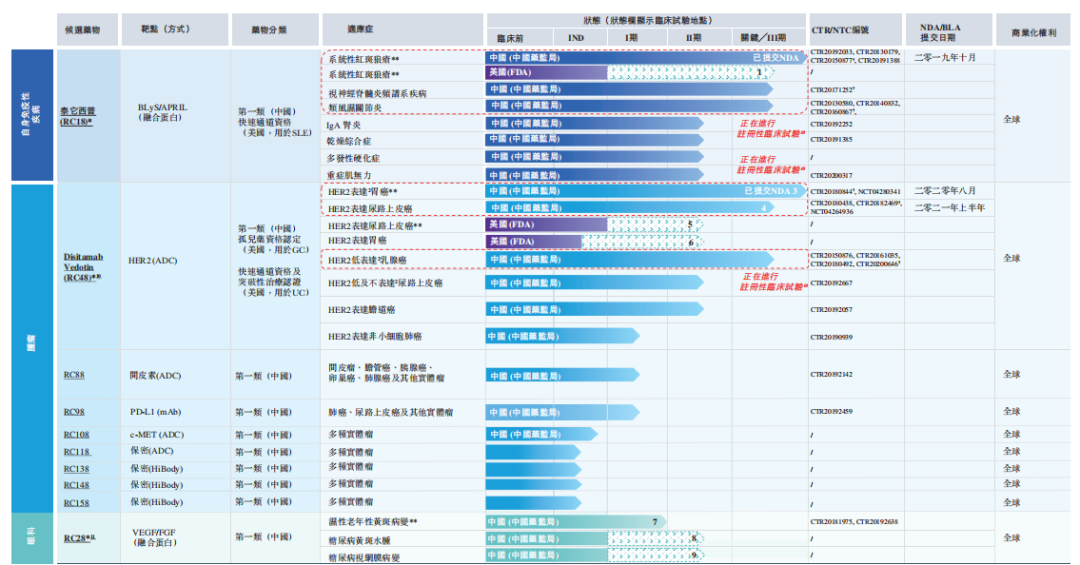Open the RC118 candidate link
1080x565 pixels.
76,452
